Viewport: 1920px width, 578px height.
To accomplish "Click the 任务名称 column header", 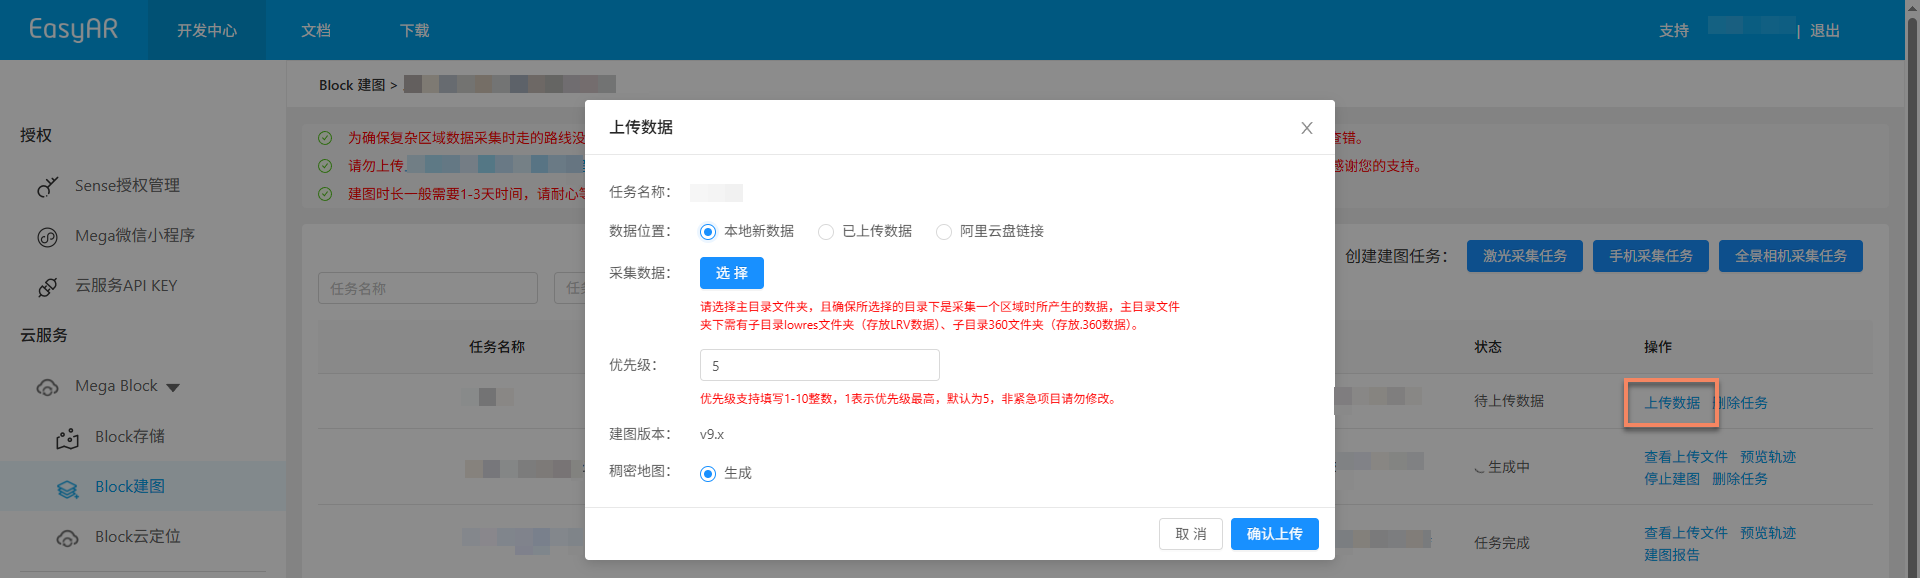I will click(x=497, y=347).
